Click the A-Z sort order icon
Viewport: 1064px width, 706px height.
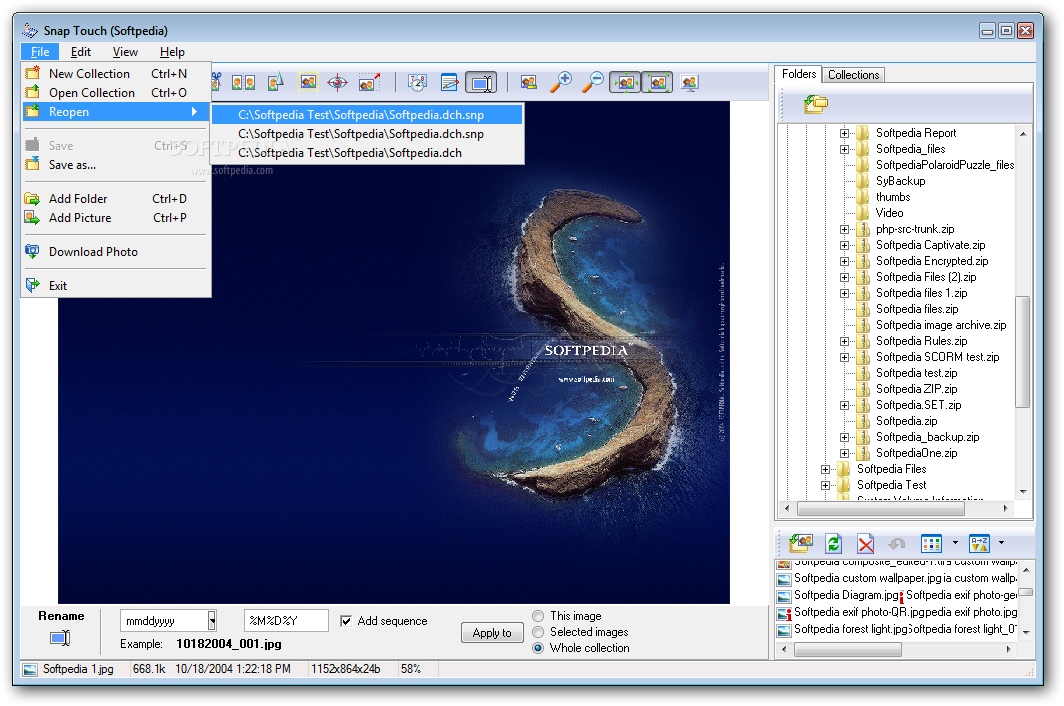coord(979,543)
